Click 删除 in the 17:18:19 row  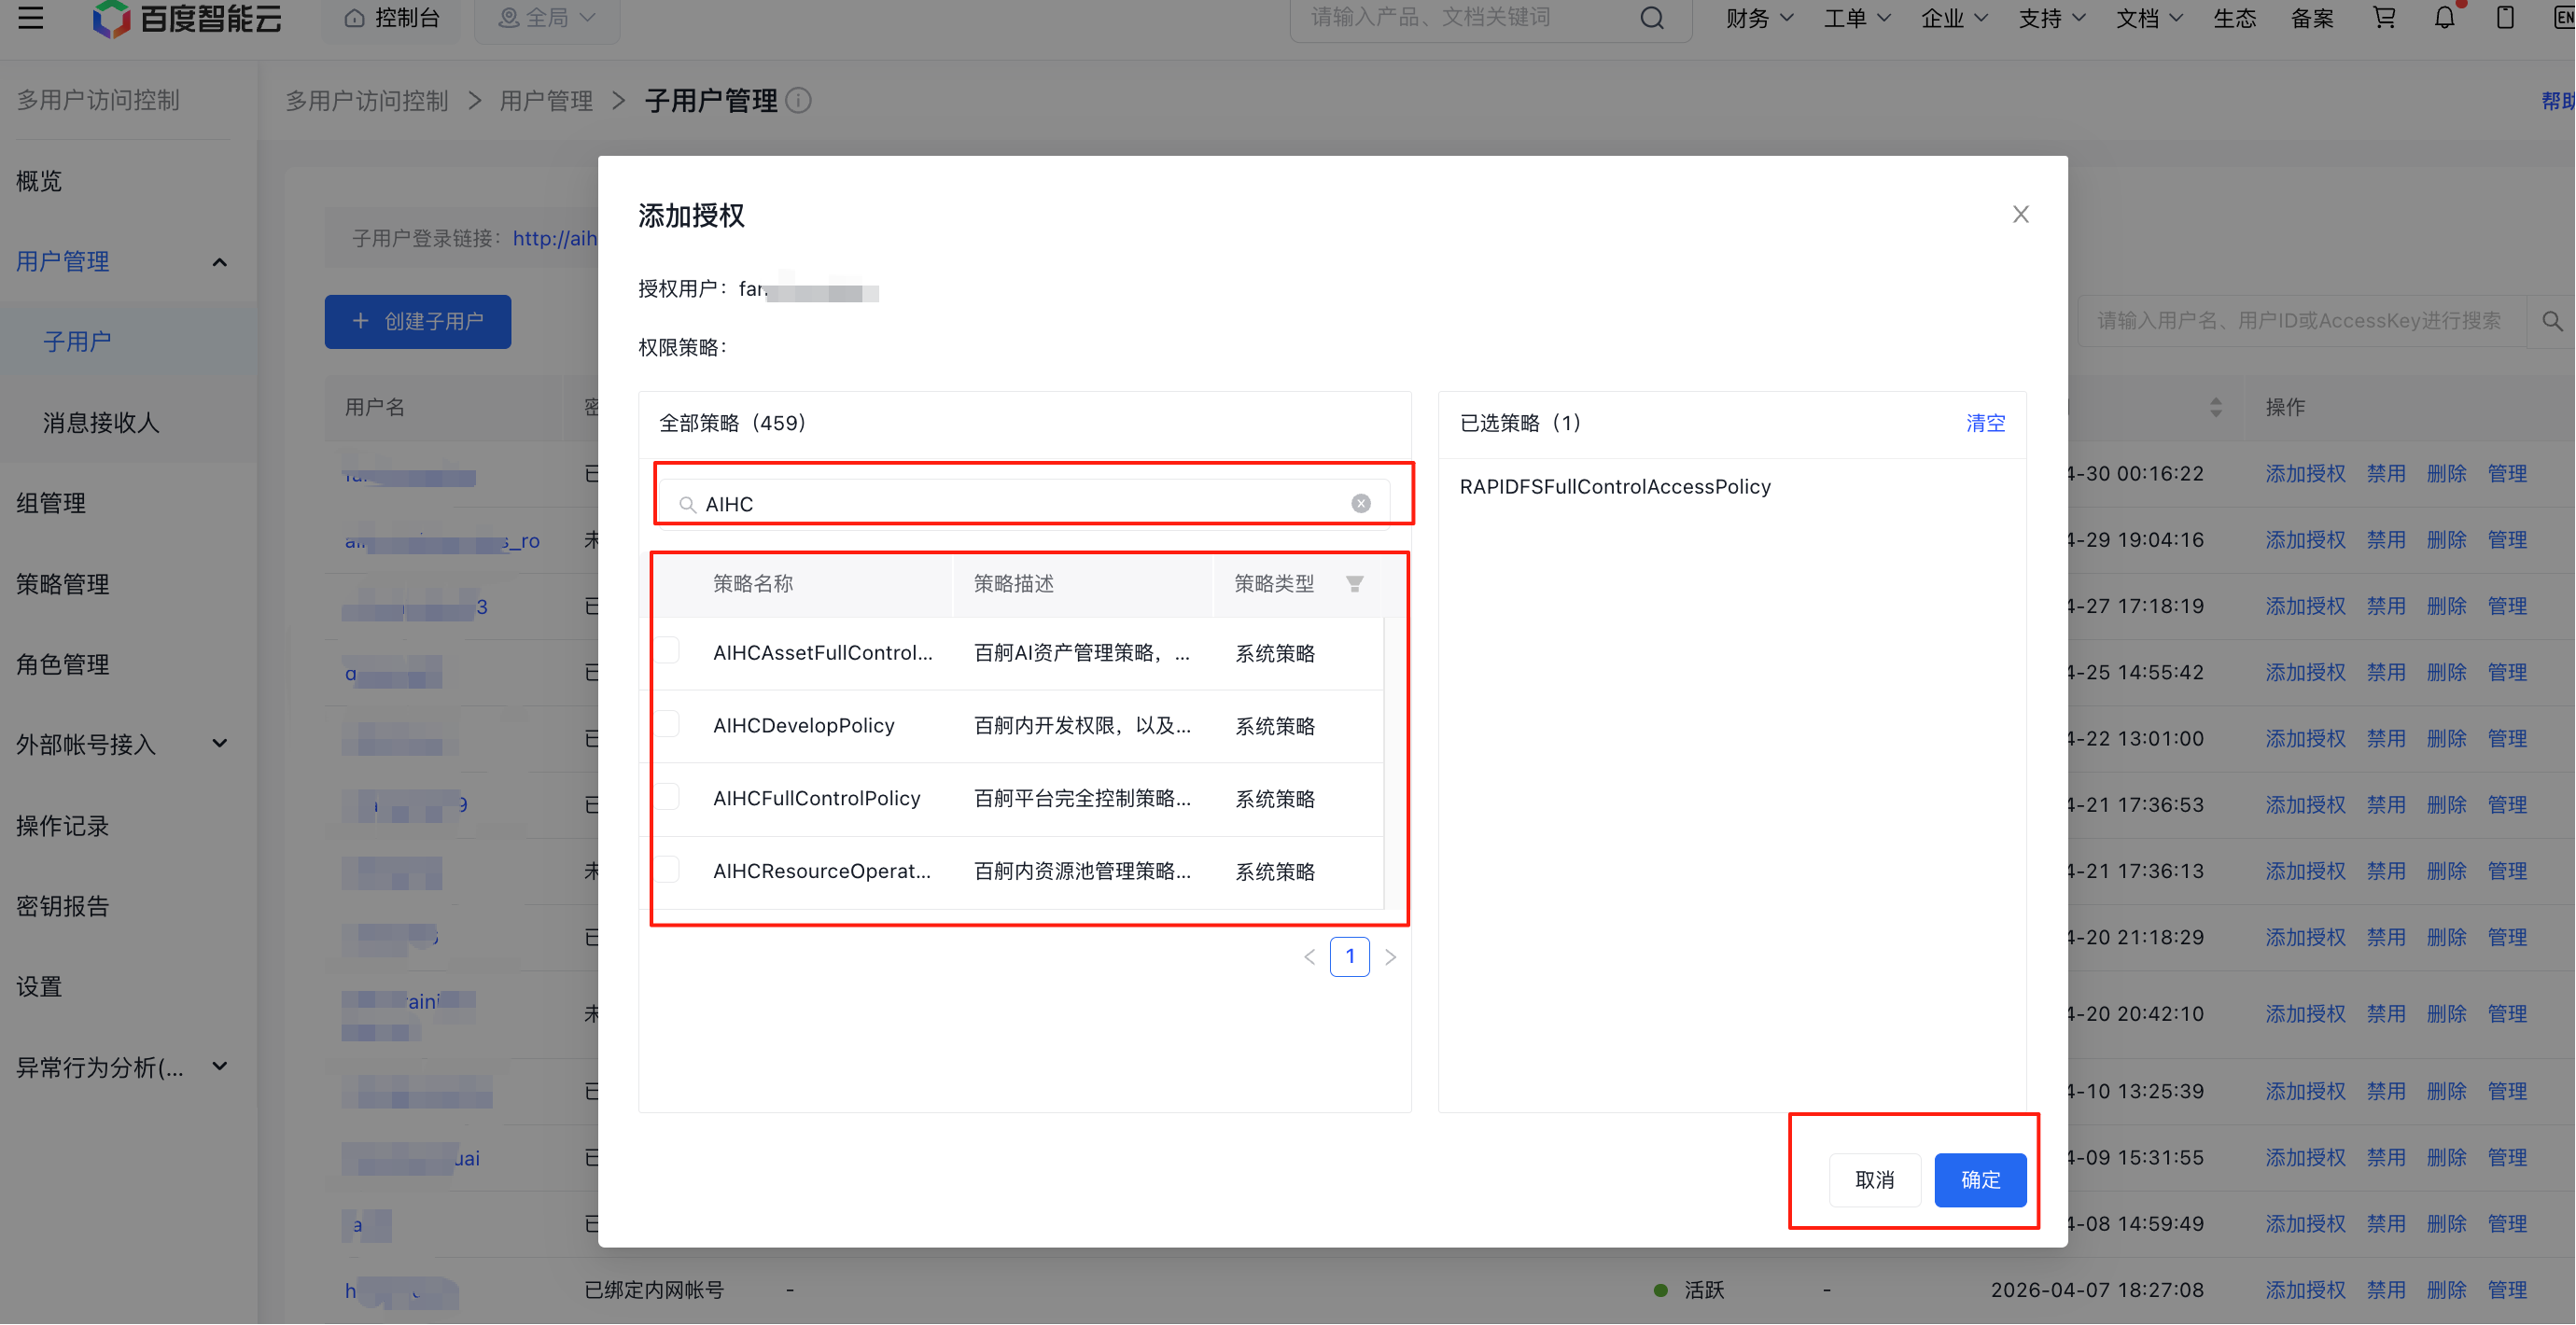2446,606
